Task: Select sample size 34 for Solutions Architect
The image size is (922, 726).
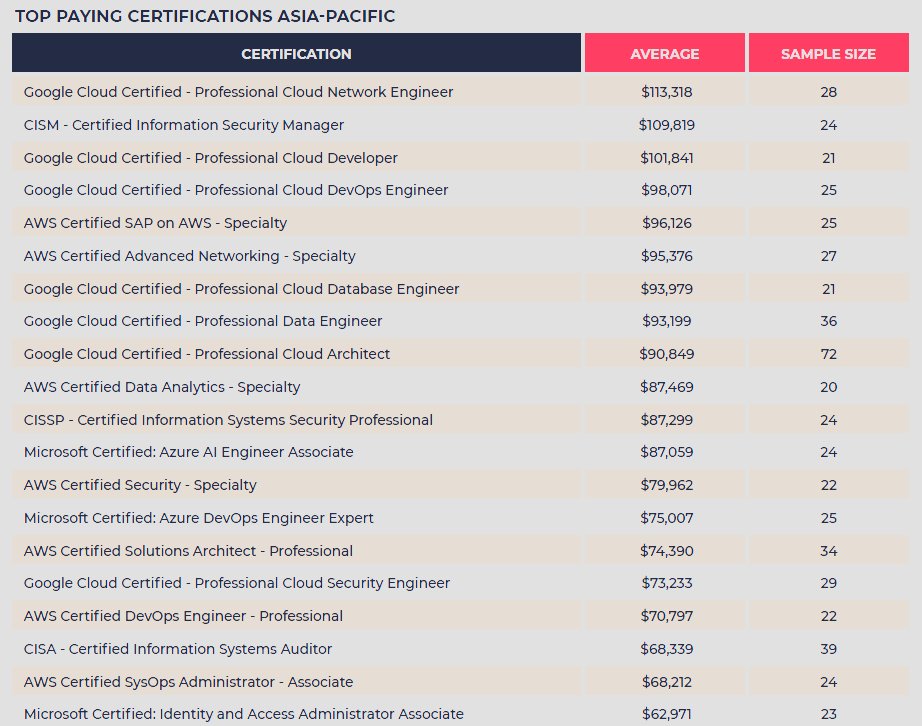Action: tap(829, 551)
